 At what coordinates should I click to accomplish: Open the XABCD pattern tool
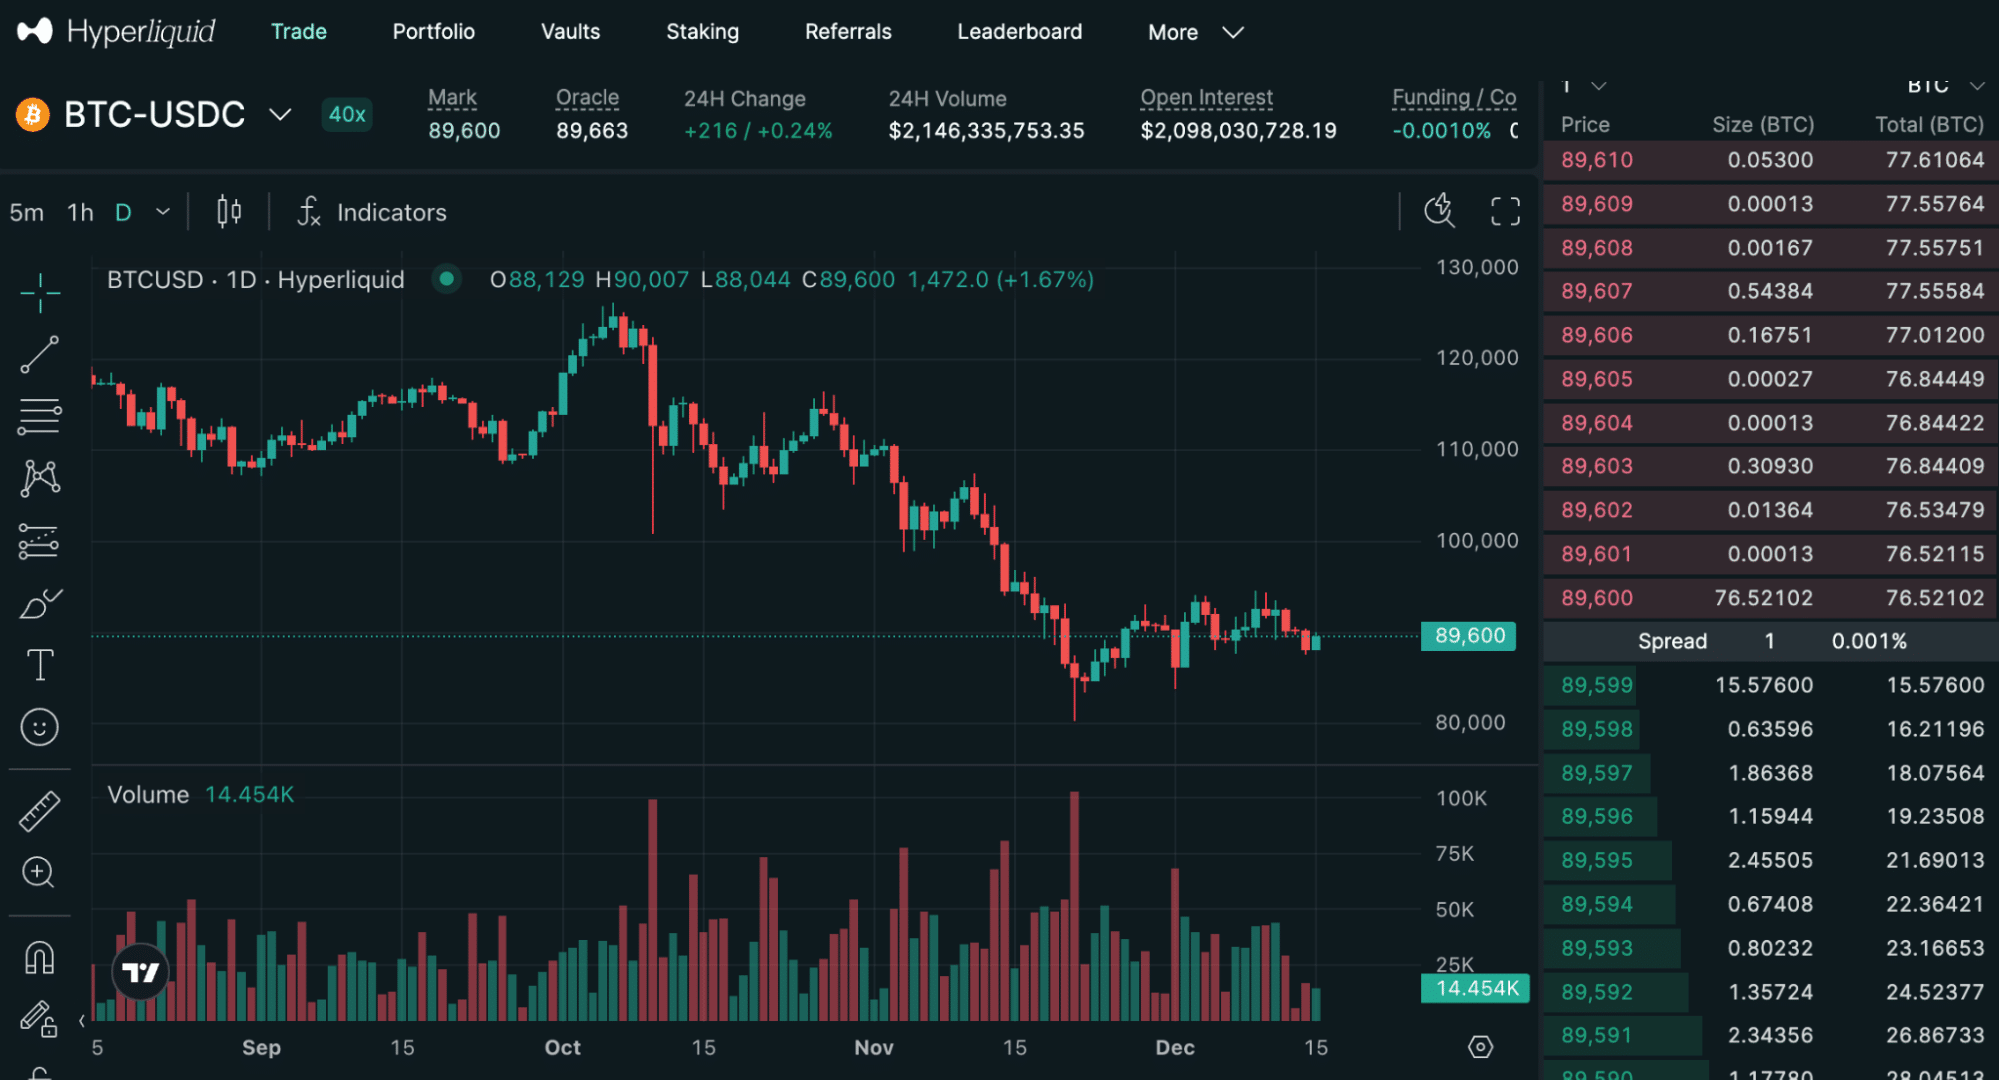pyautogui.click(x=39, y=478)
